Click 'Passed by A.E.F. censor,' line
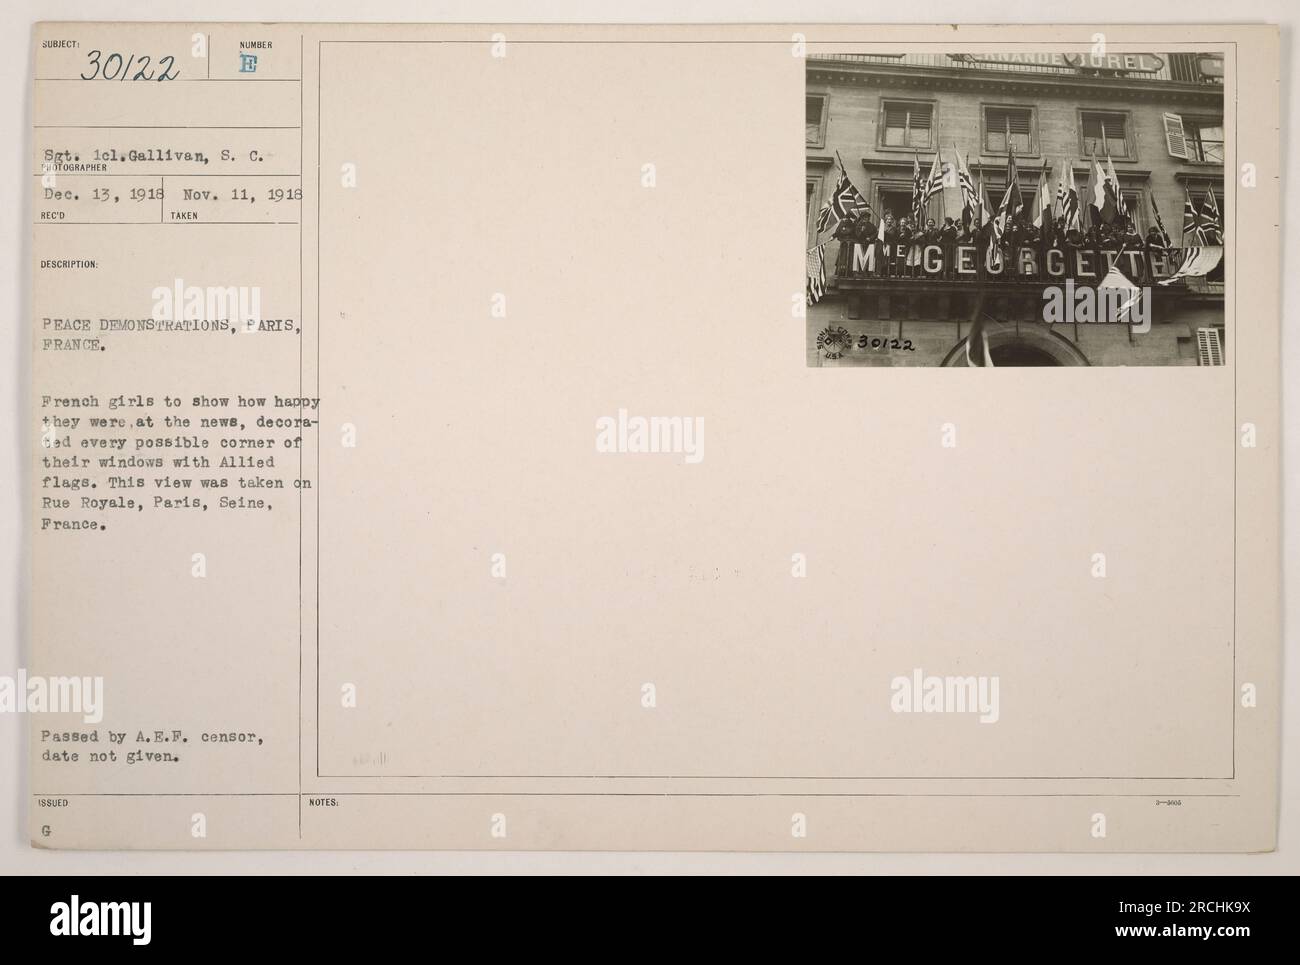 pyautogui.click(x=153, y=739)
